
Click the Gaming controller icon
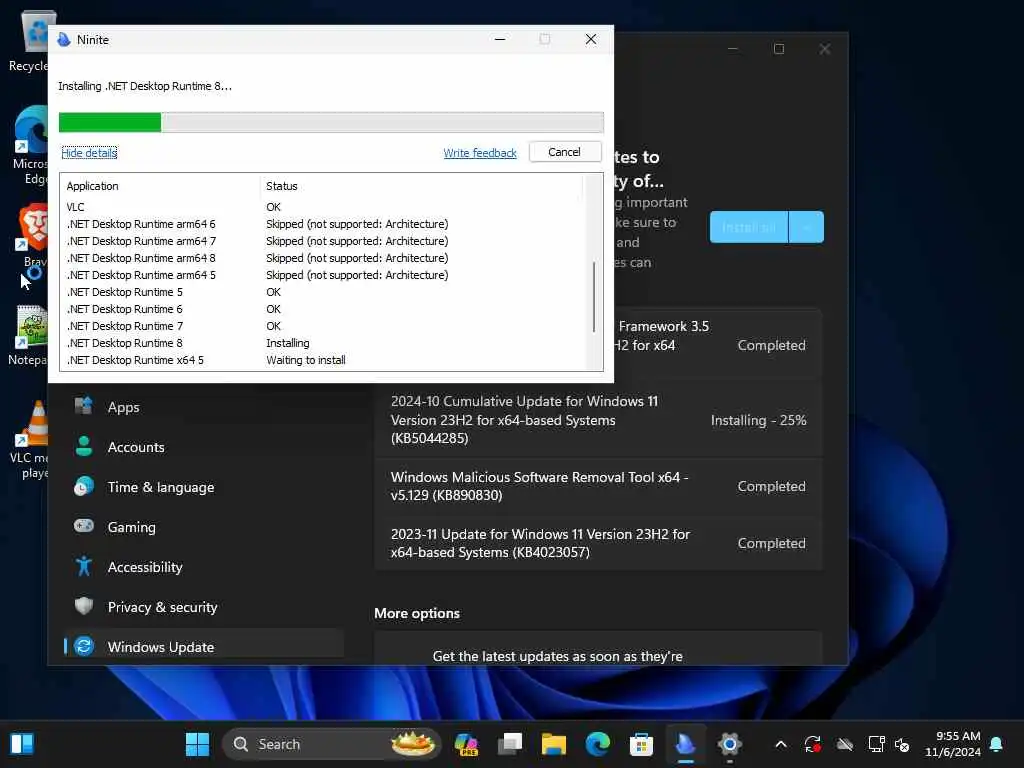tap(84, 526)
